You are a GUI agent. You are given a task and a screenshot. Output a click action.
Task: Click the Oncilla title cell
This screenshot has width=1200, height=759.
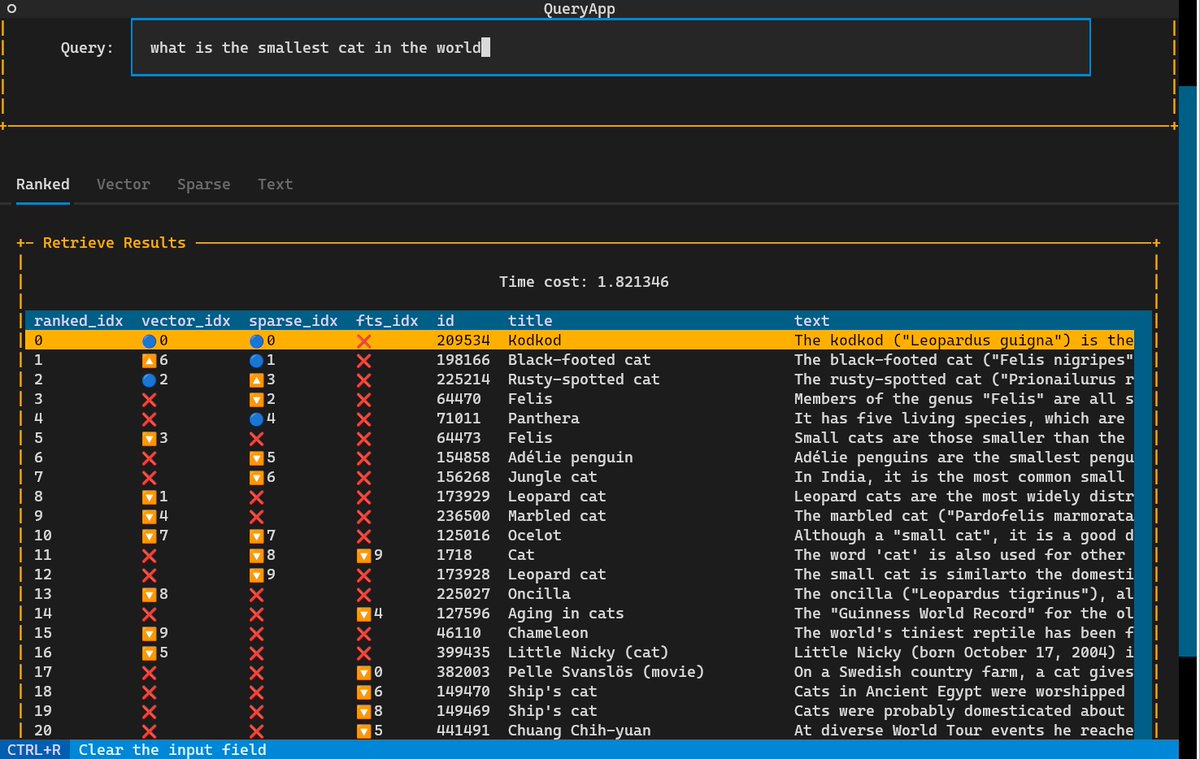click(539, 594)
